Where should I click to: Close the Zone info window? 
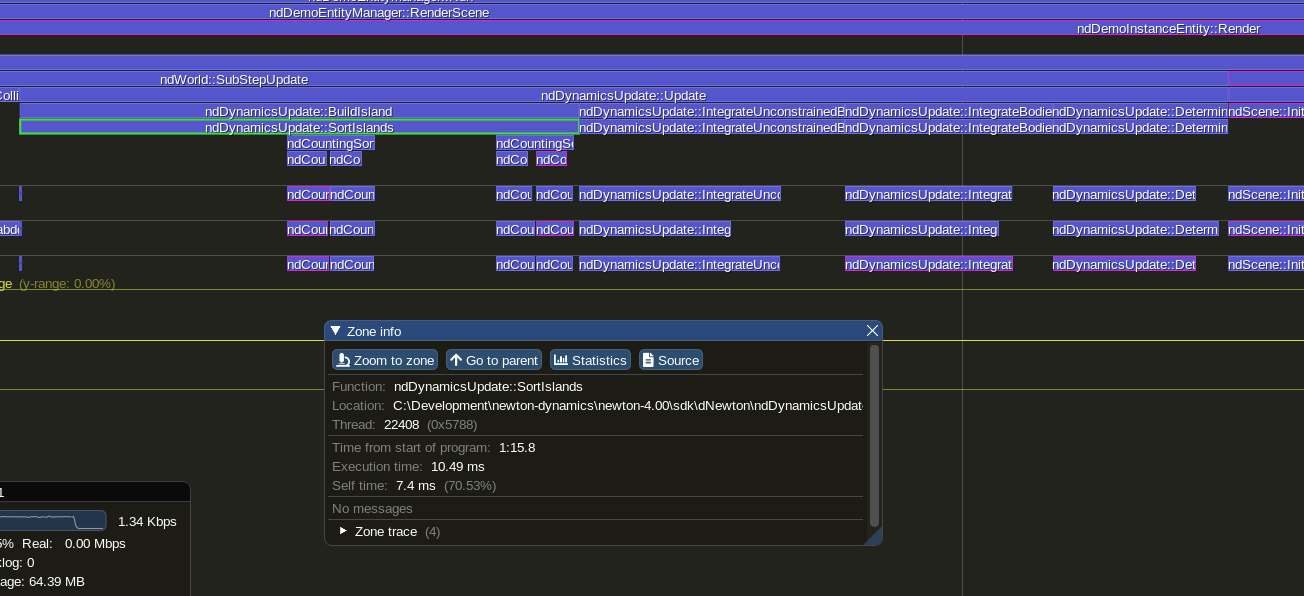pyautogui.click(x=872, y=331)
